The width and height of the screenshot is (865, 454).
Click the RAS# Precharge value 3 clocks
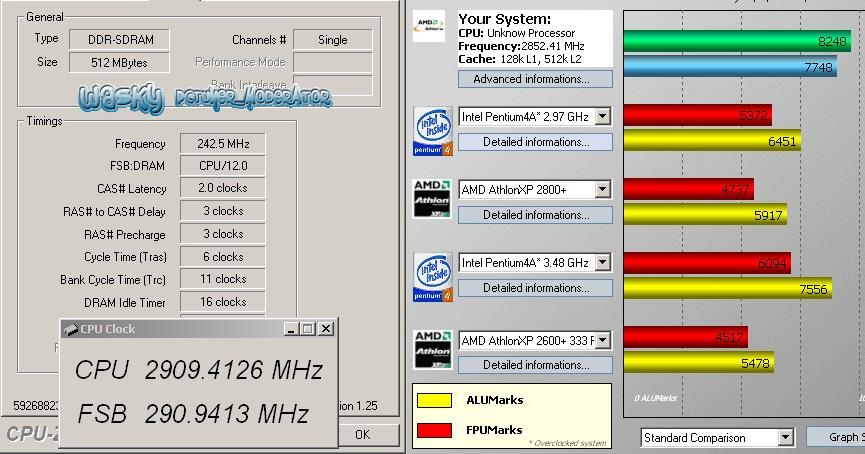point(223,234)
